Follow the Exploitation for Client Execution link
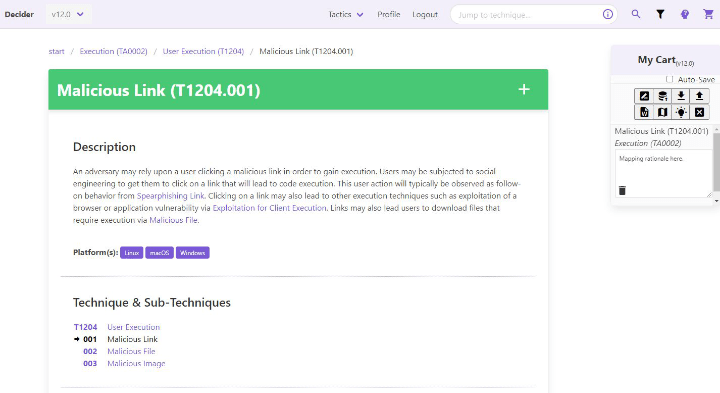The height and width of the screenshot is (393, 720). tap(269, 208)
